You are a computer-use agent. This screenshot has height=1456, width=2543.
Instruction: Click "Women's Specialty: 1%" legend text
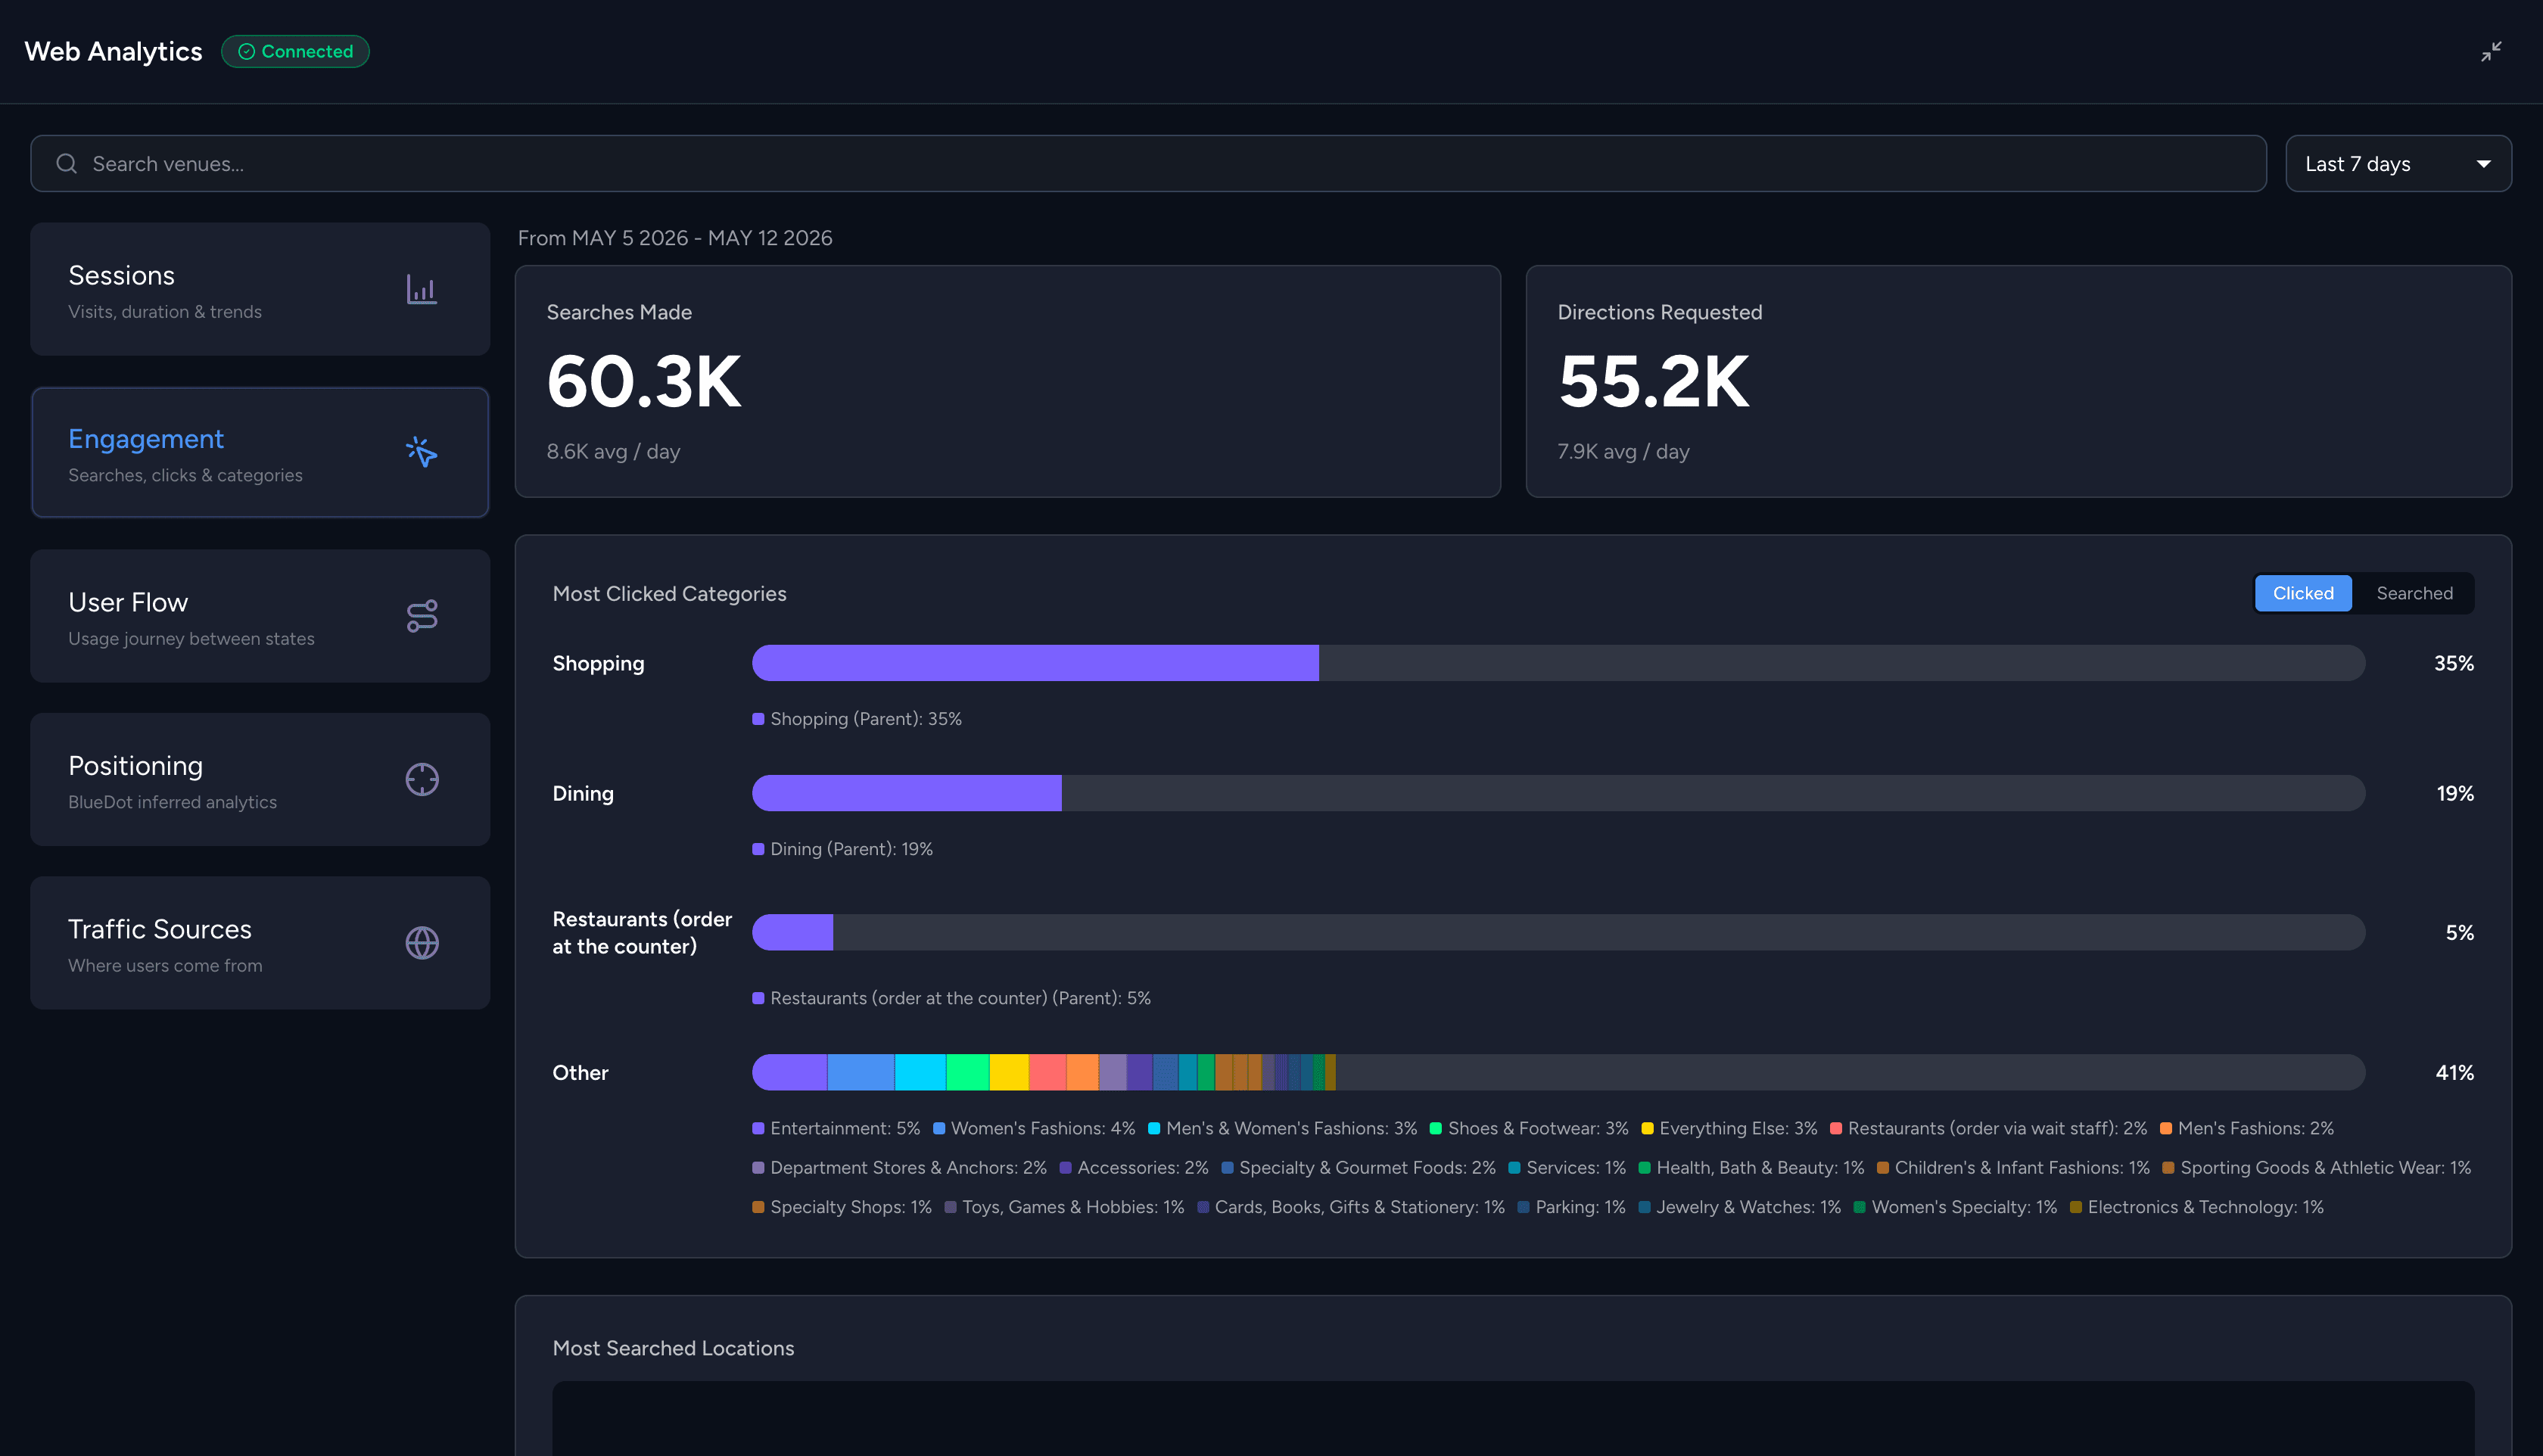point(1964,1207)
